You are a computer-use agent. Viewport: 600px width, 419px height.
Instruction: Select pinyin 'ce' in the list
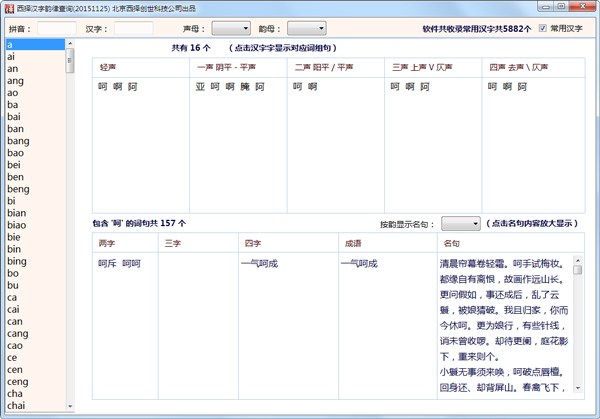pyautogui.click(x=35, y=358)
